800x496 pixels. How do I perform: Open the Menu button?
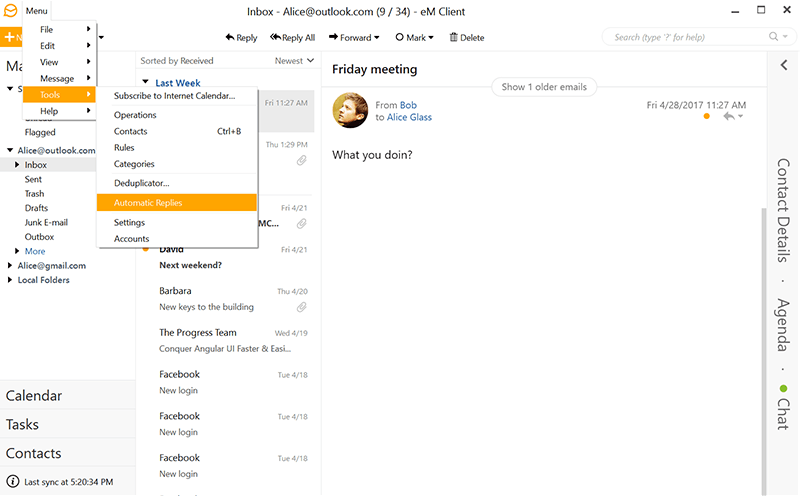[x=37, y=11]
